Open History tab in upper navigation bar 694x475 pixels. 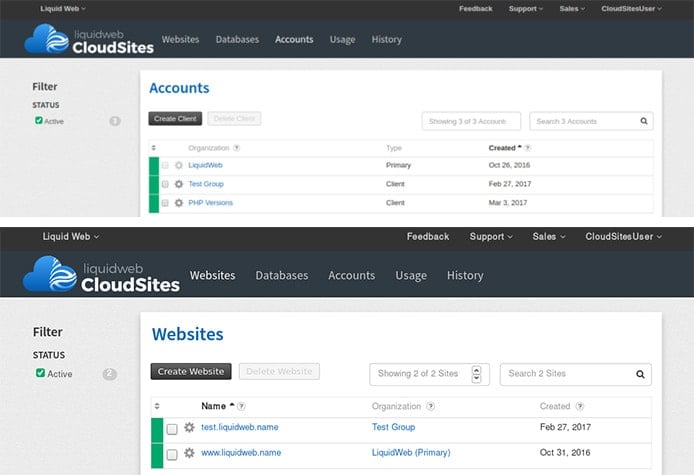click(386, 39)
